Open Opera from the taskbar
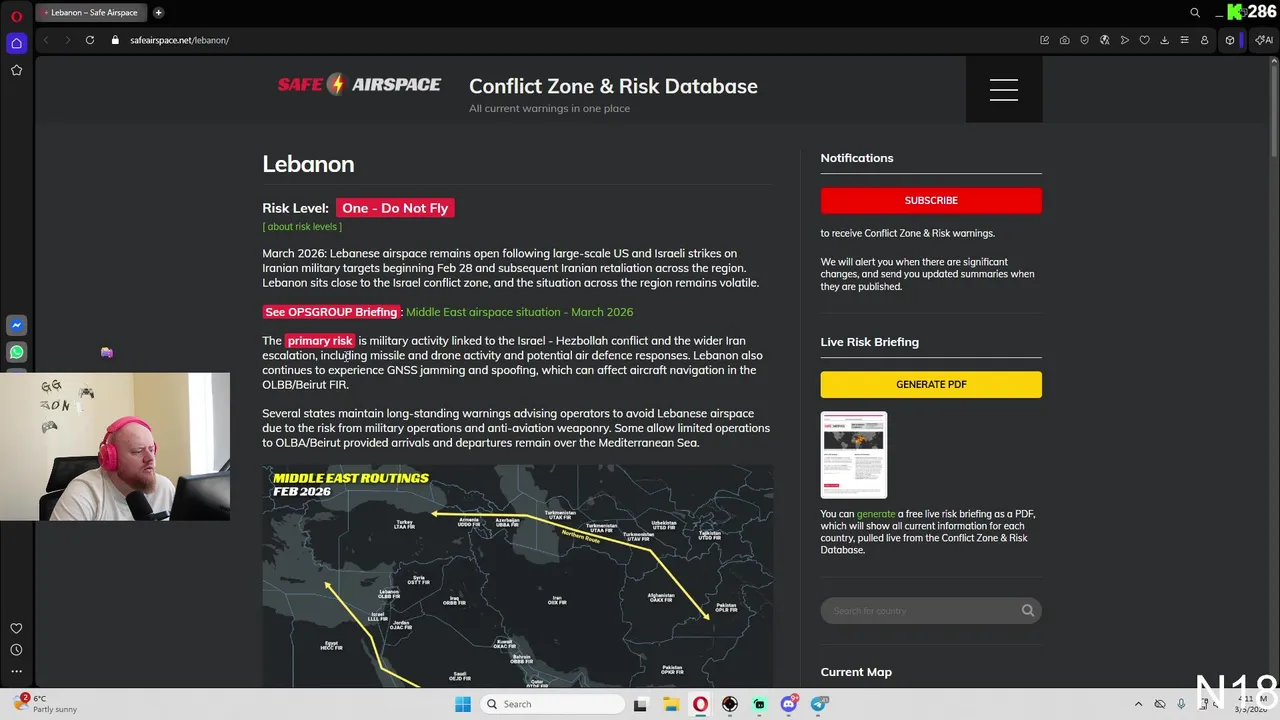This screenshot has height=720, width=1280. click(700, 704)
